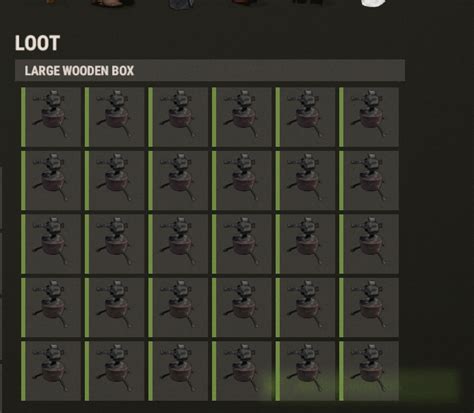This screenshot has width=474, height=413.
Task: Choose auto turret in bottom row, third column
Action: [178, 371]
